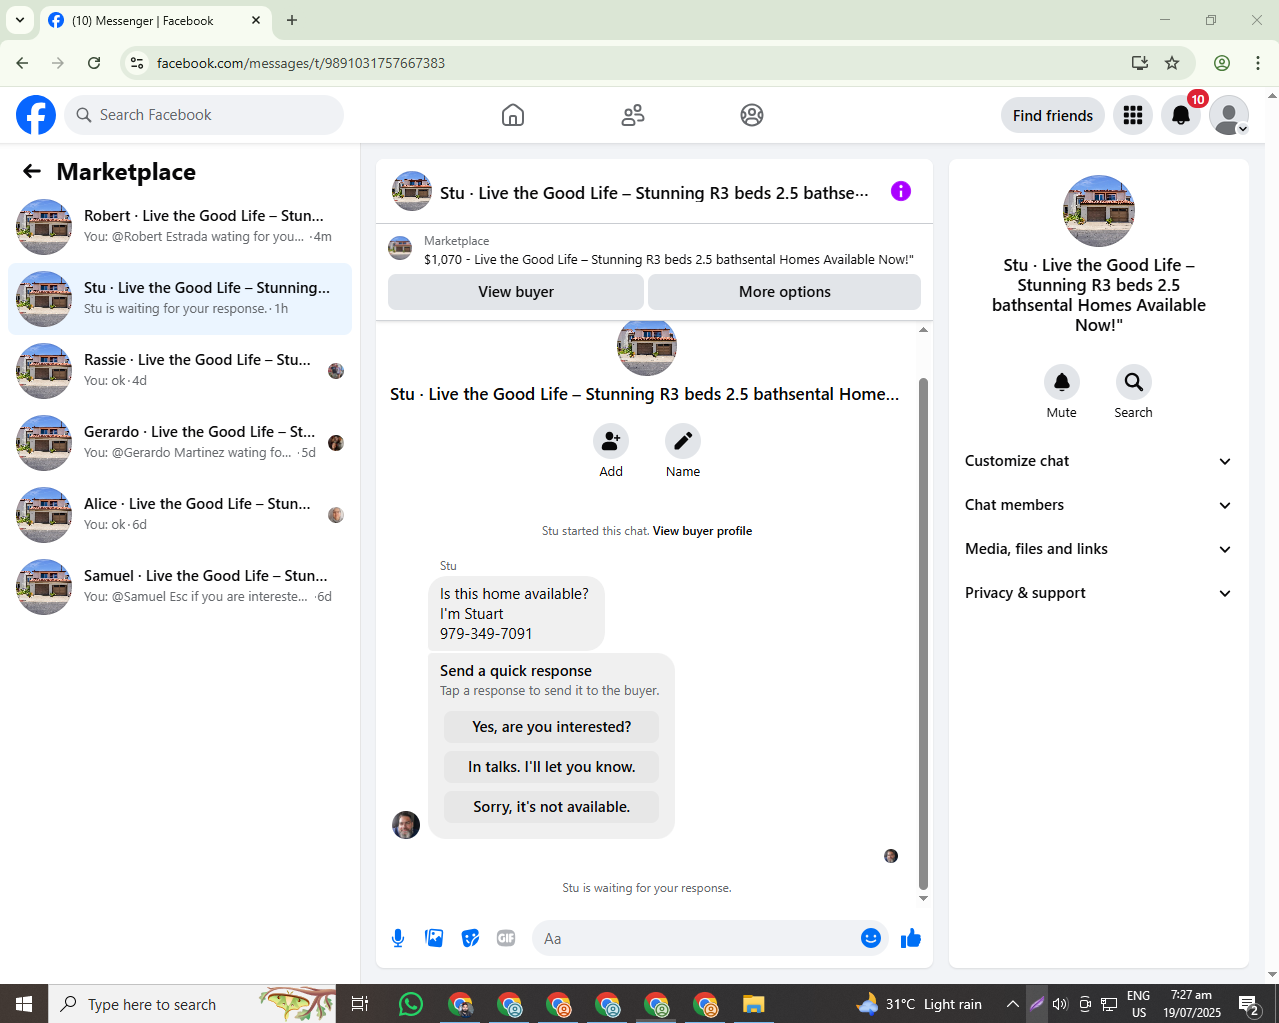Bookmark this tab star icon
The height and width of the screenshot is (1023, 1279).
(1172, 63)
